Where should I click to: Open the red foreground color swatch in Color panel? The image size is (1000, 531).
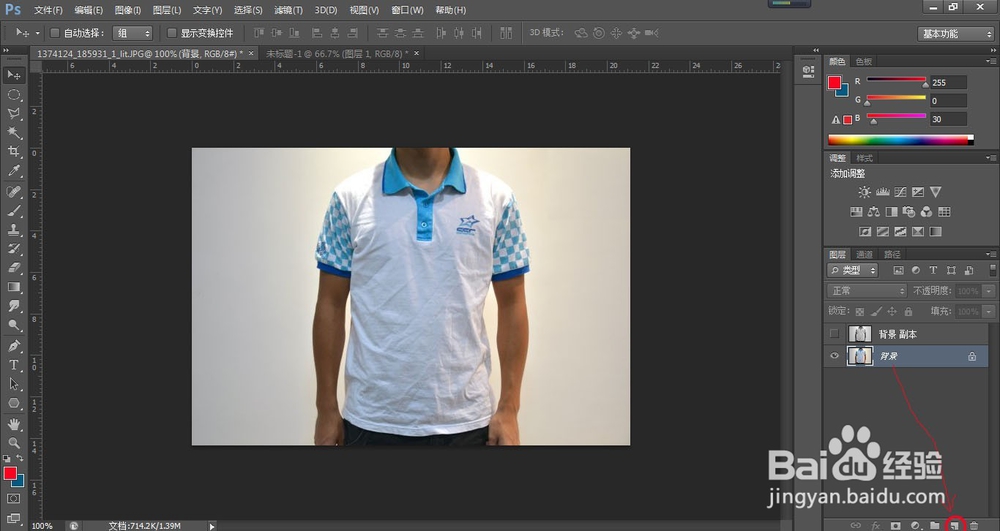coord(834,82)
